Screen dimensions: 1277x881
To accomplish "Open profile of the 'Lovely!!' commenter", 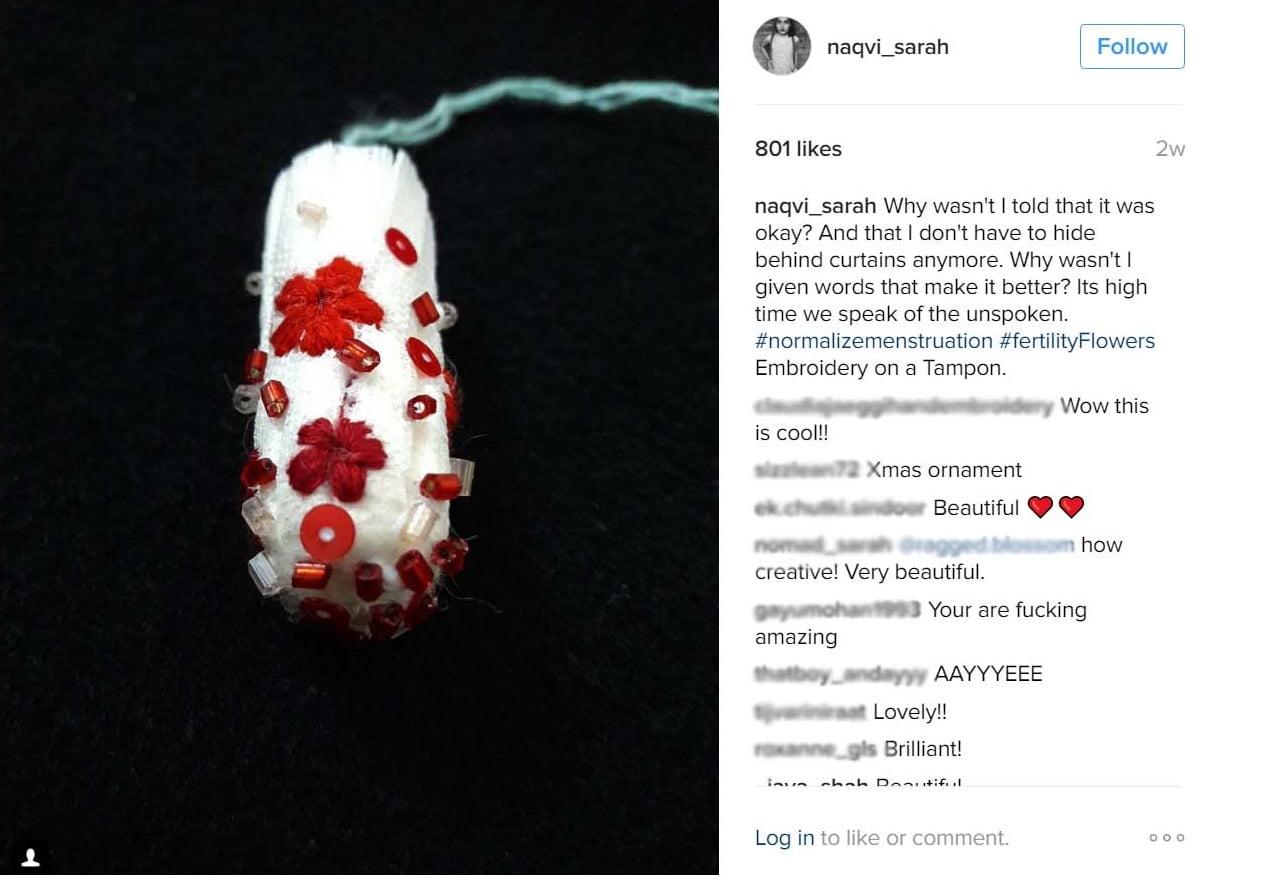I will pos(811,712).
